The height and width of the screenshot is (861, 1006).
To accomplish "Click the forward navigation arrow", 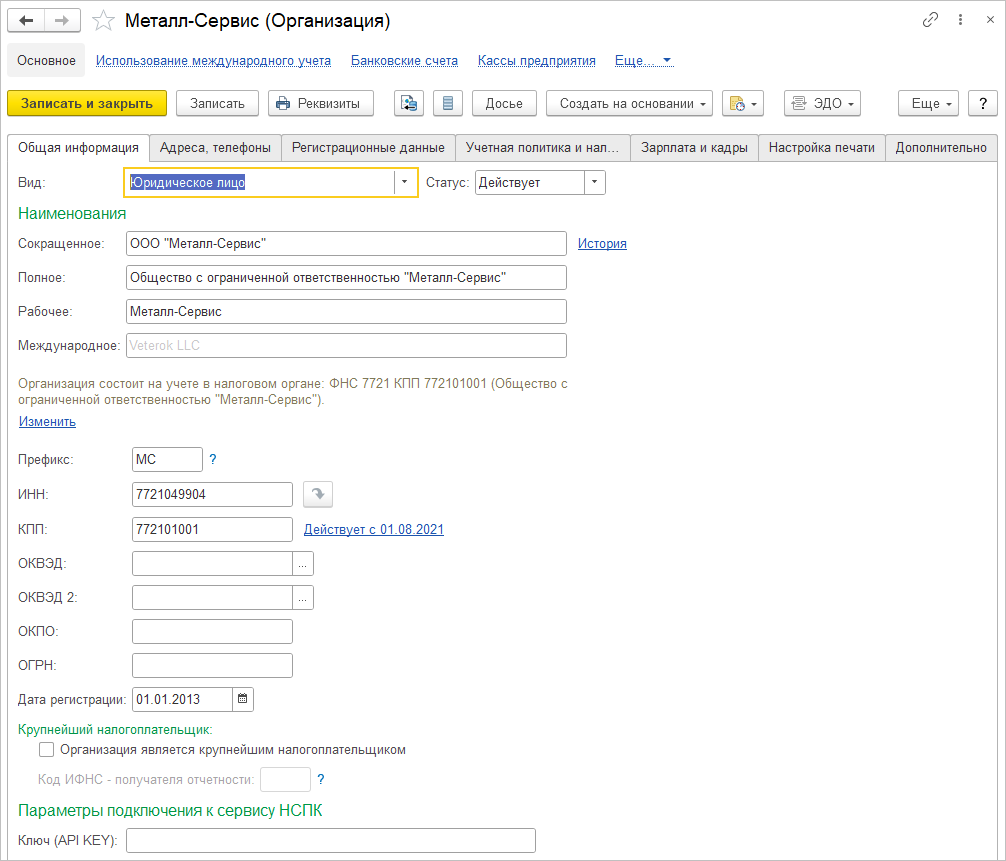I will pos(62,20).
